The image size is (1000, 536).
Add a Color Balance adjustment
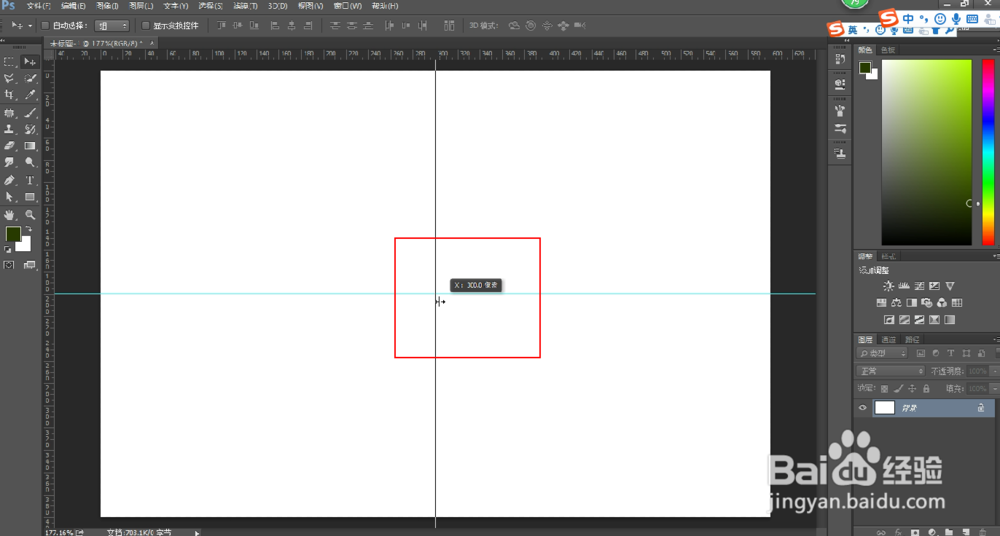[x=896, y=303]
